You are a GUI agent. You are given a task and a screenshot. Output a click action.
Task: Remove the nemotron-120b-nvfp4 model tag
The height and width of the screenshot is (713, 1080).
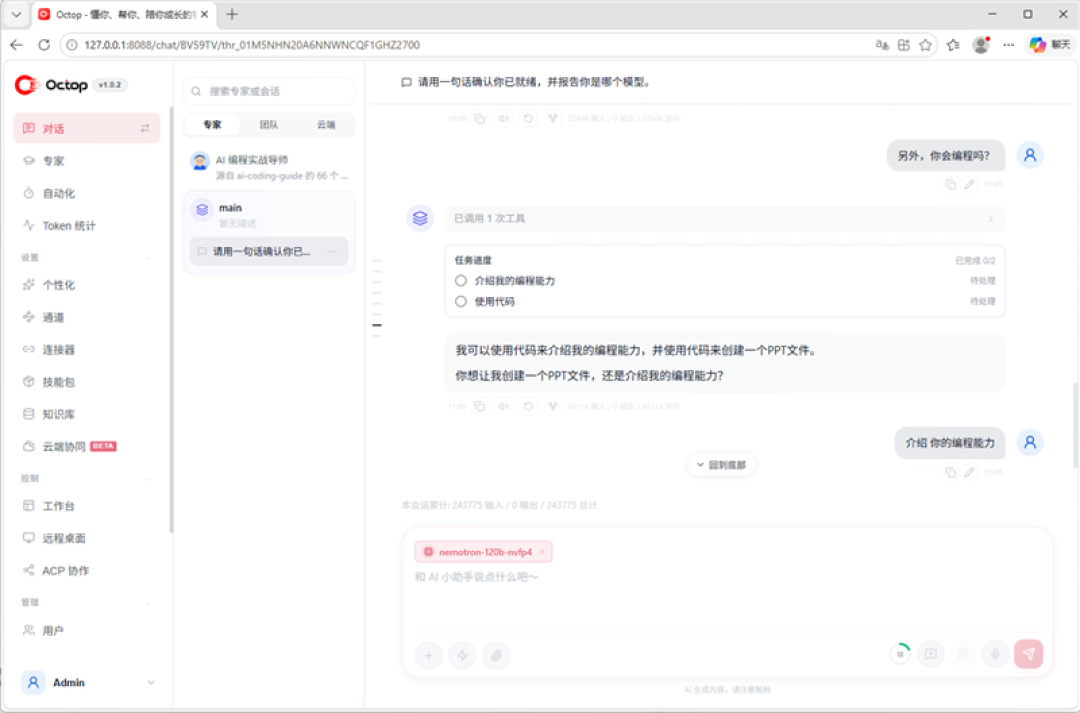[542, 552]
